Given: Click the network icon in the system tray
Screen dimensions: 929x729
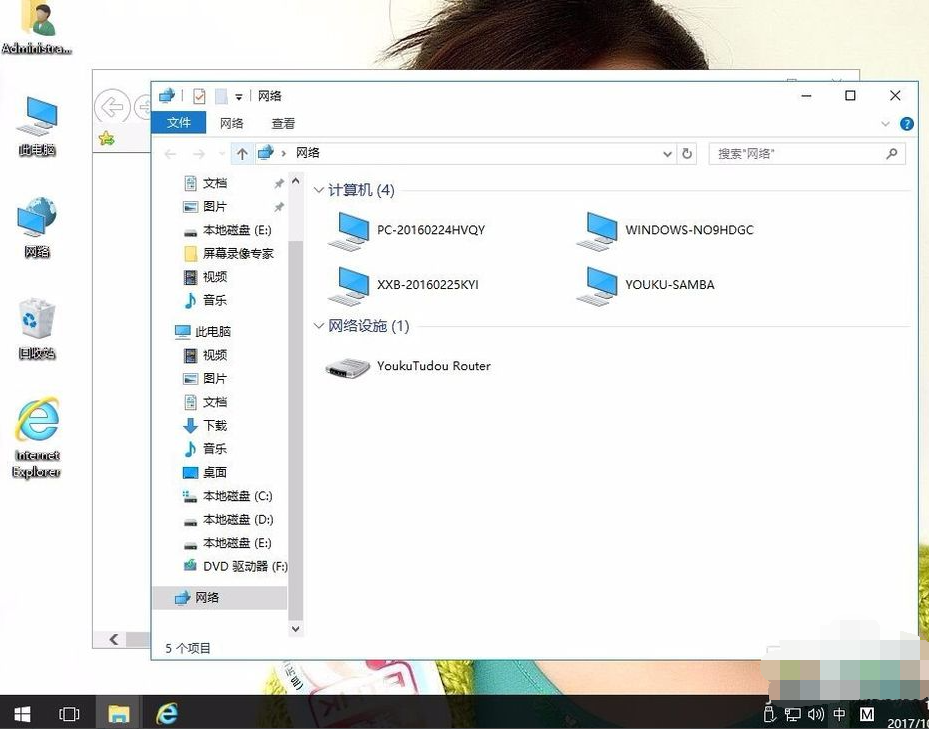Looking at the screenshot, I should [x=793, y=714].
